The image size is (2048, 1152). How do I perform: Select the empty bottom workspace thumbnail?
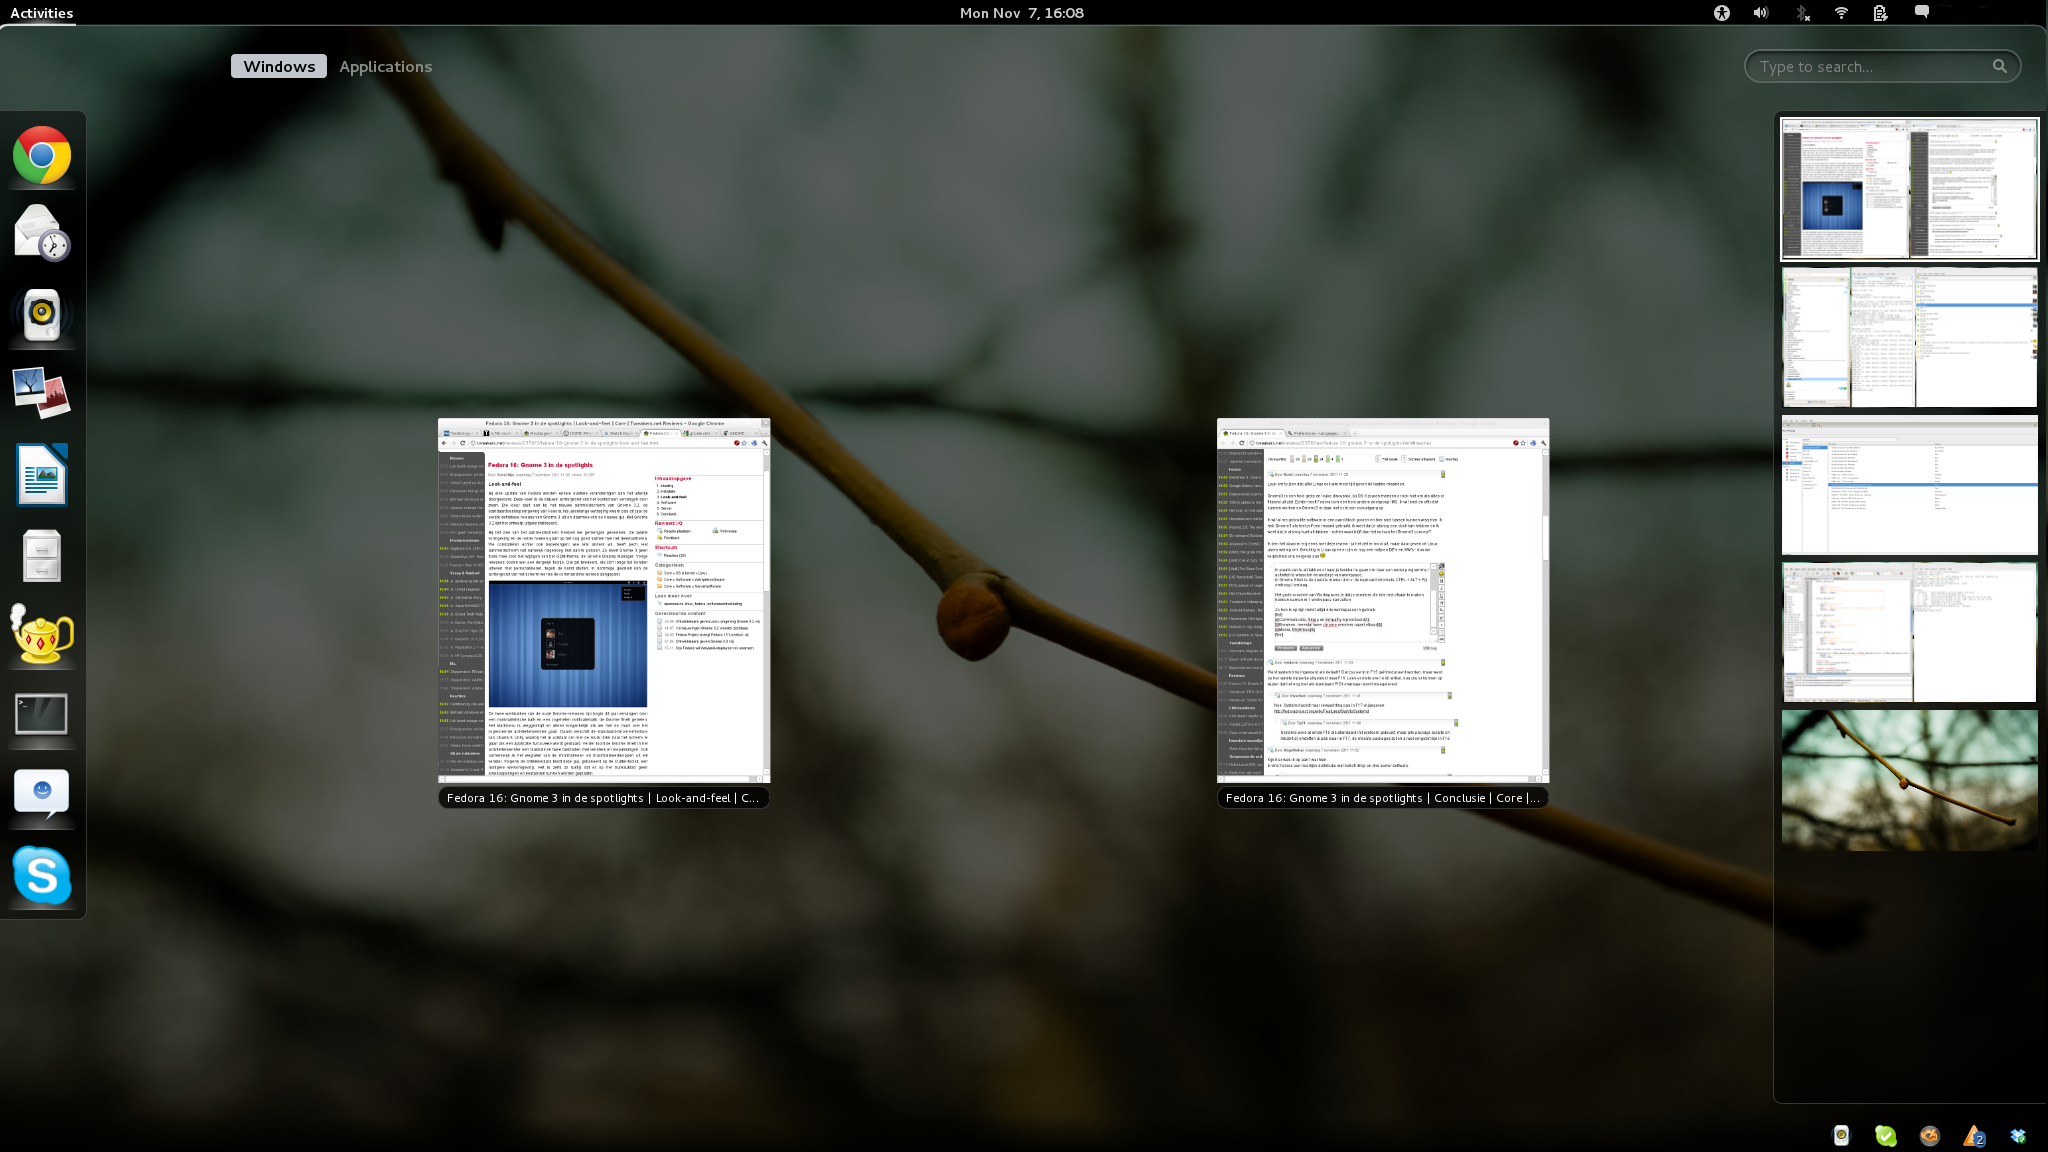tap(1909, 781)
